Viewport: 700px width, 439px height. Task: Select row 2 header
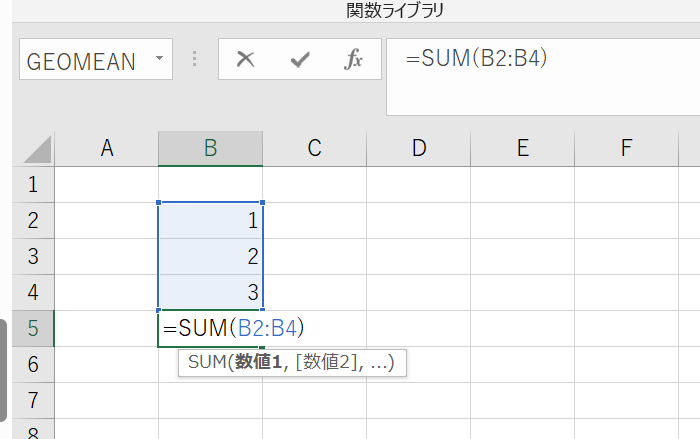[32, 220]
